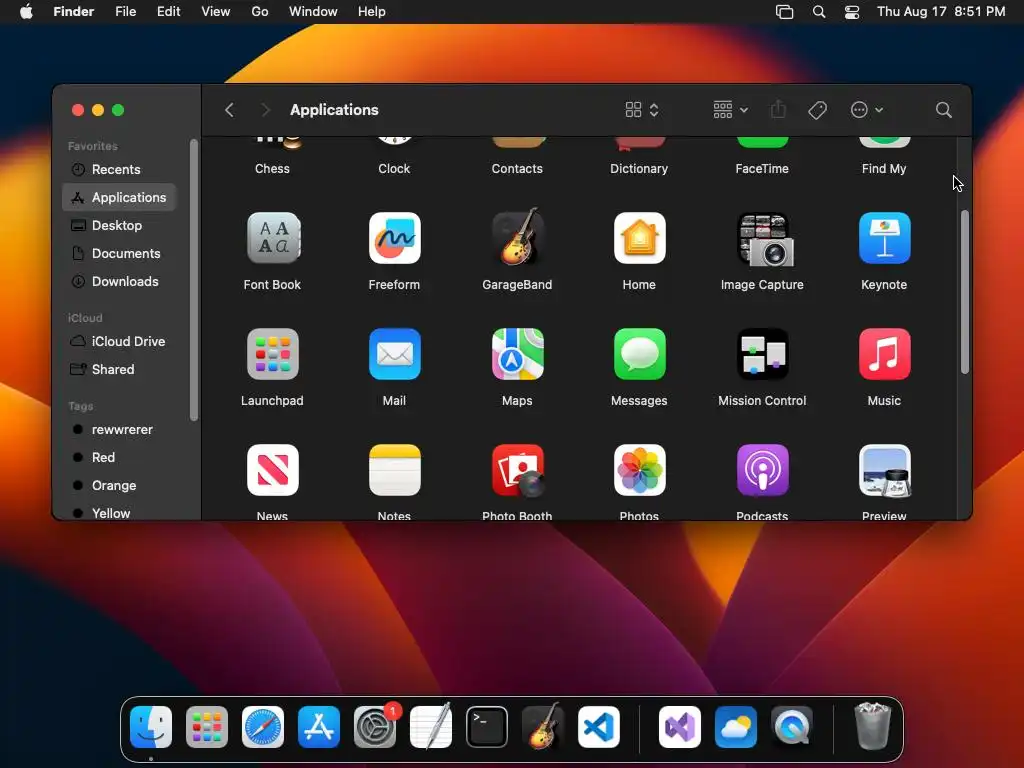The width and height of the screenshot is (1024, 768).
Task: Click the Share icon in Finder toolbar
Action: pyautogui.click(x=778, y=109)
